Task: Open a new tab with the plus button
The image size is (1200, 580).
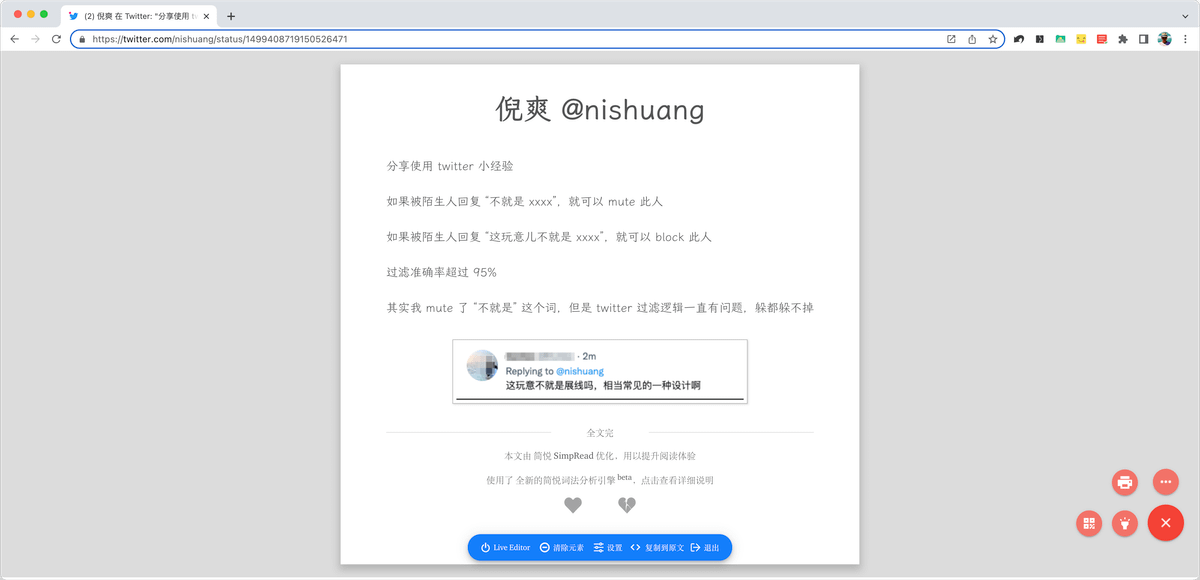Action: tap(231, 16)
